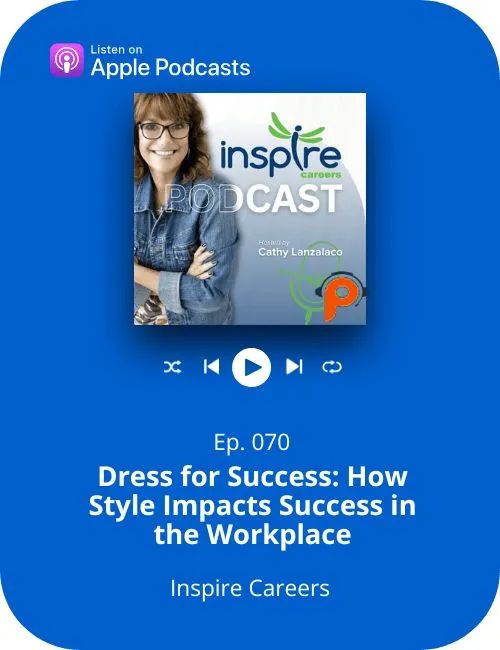The width and height of the screenshot is (500, 650).
Task: Click host name 'Cathy Lanzalaco' on cover
Action: (300, 252)
